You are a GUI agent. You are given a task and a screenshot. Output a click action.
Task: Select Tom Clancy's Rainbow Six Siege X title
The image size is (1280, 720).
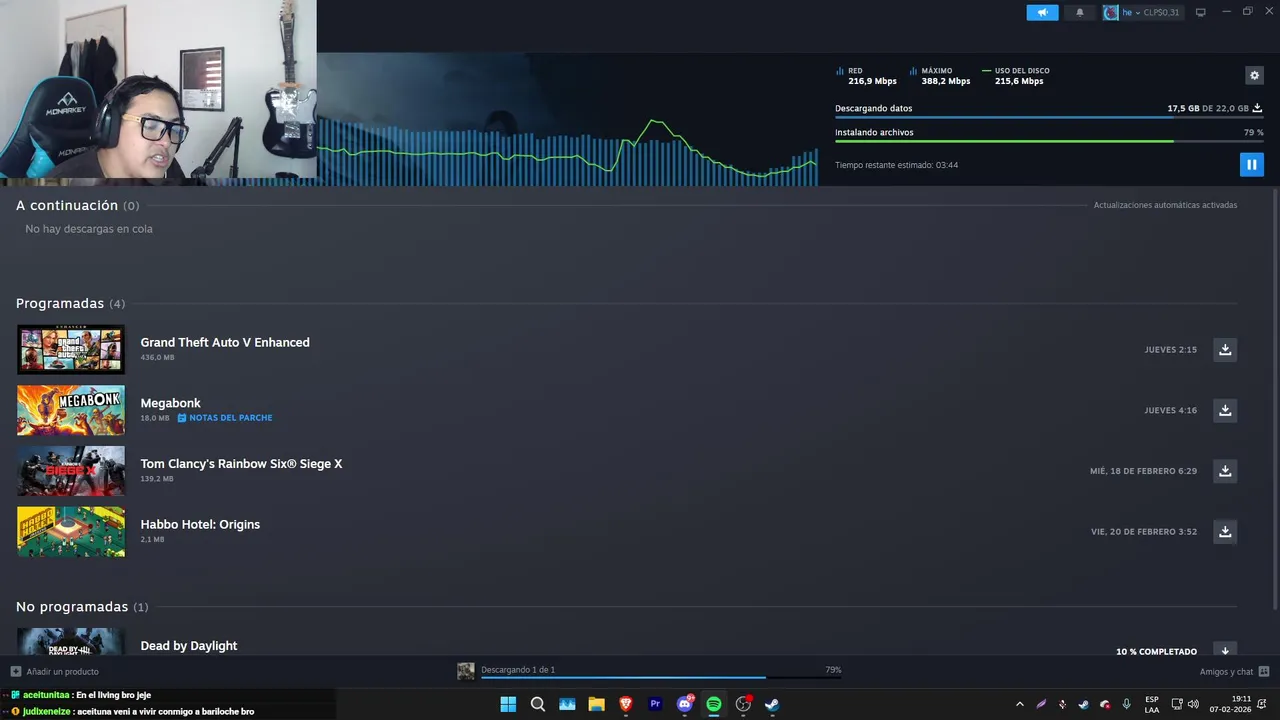coord(241,464)
